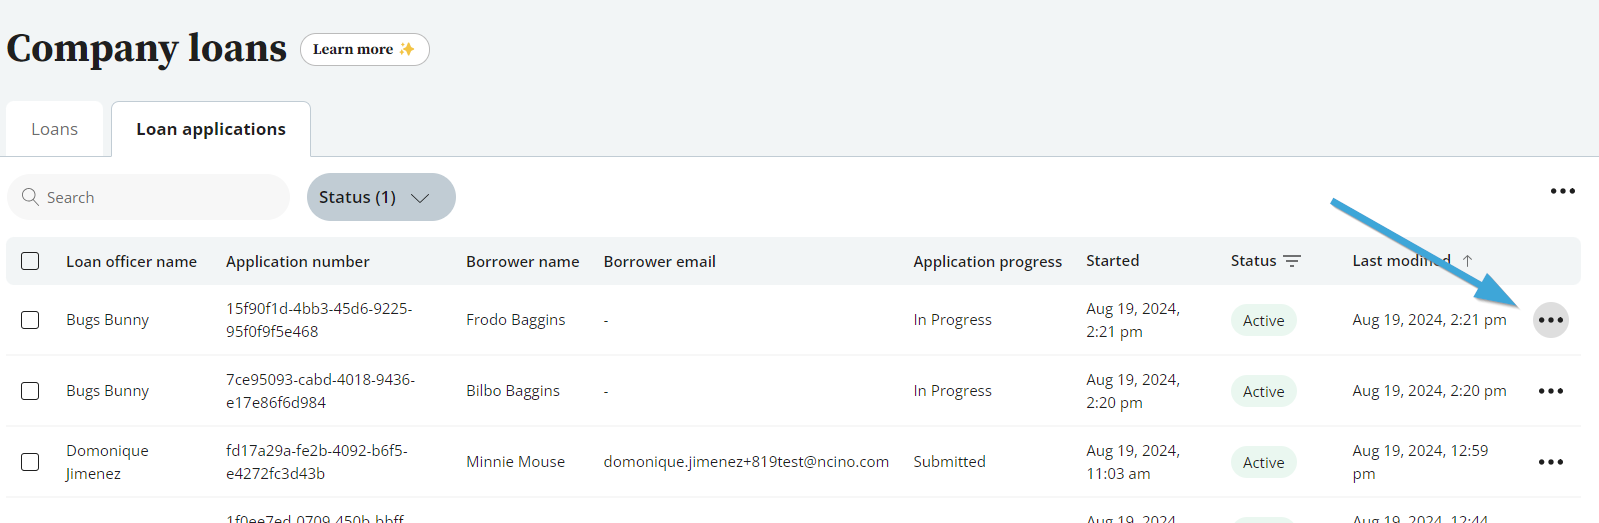
Task: Select the Loan applications tab
Action: (211, 129)
